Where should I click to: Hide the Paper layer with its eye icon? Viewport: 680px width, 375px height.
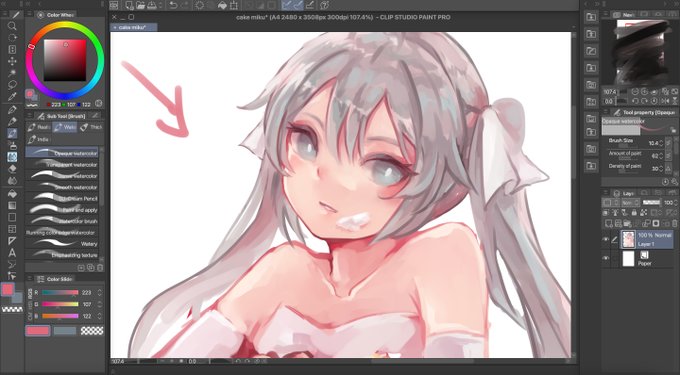click(x=606, y=258)
